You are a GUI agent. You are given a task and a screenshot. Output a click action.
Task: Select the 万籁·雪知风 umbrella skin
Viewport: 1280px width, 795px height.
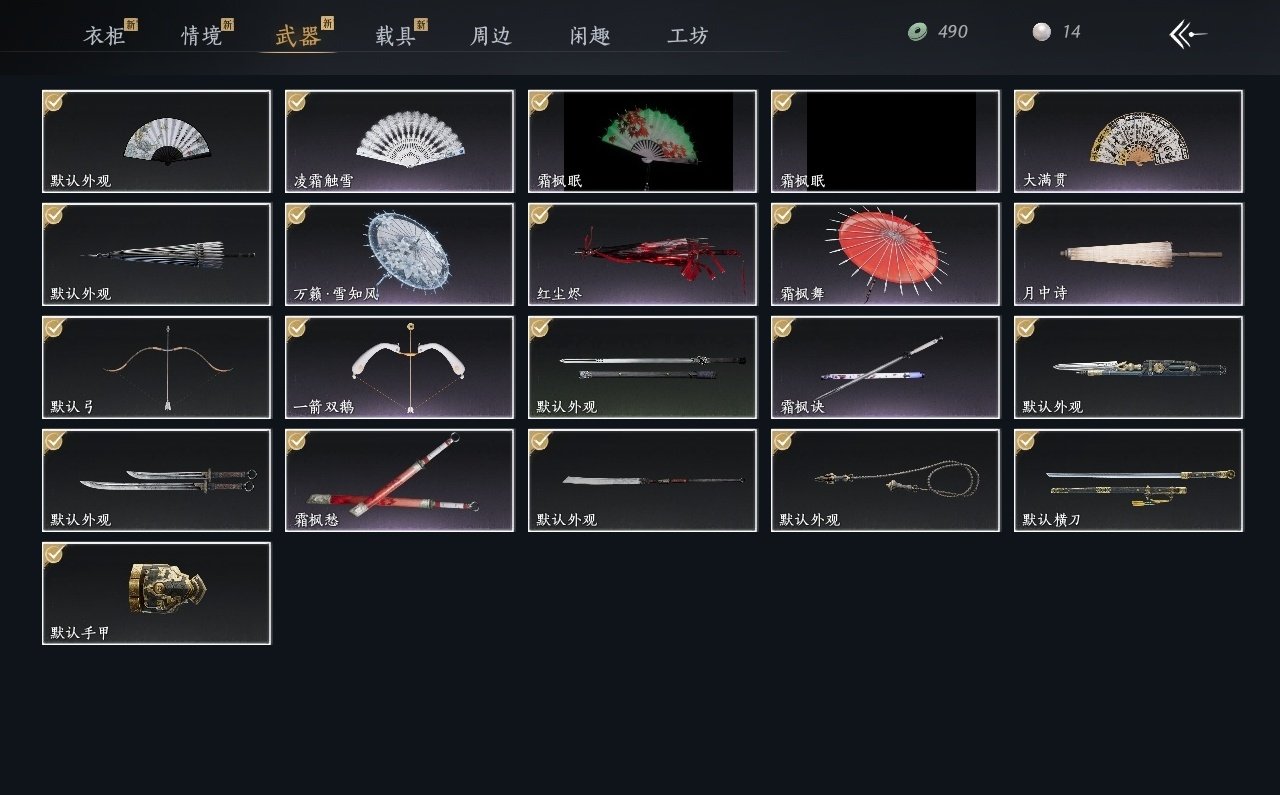pyautogui.click(x=399, y=254)
